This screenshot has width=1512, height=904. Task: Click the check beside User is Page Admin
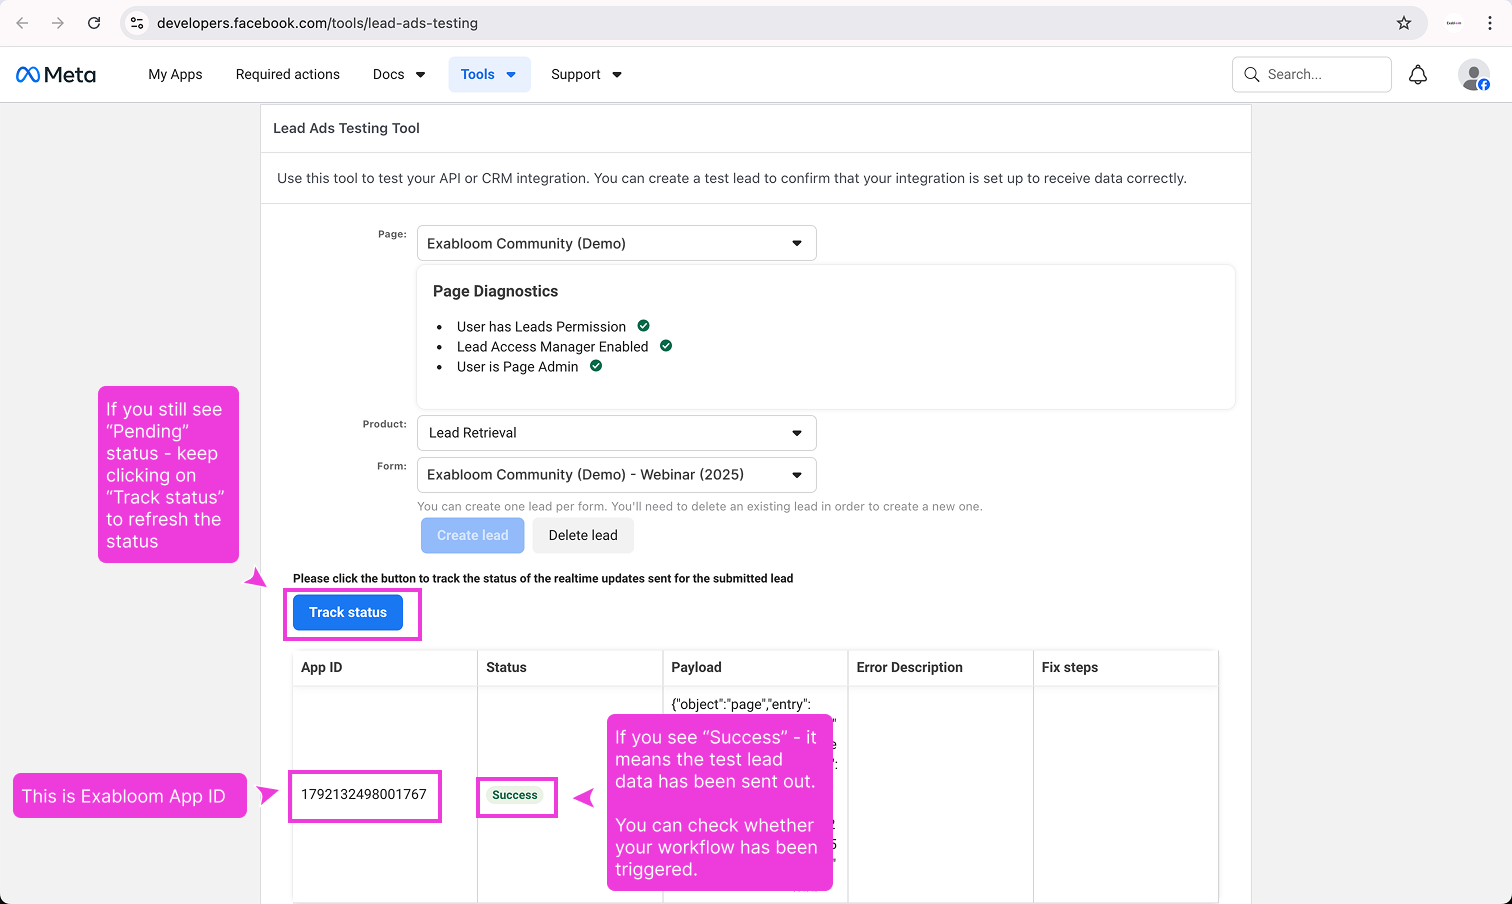coord(596,366)
